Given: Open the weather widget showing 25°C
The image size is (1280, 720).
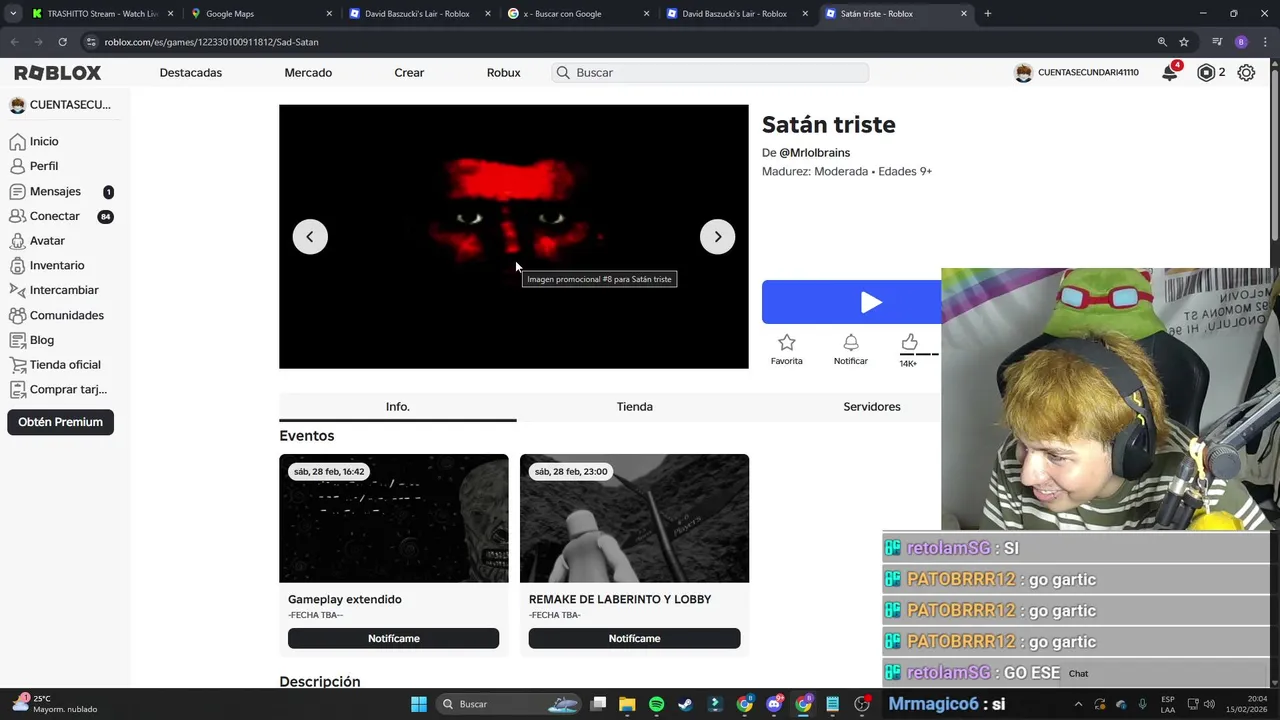Looking at the screenshot, I should 55,704.
